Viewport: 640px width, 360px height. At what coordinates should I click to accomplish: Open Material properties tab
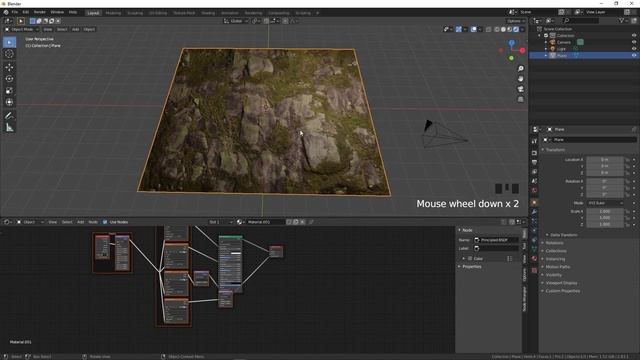click(534, 259)
